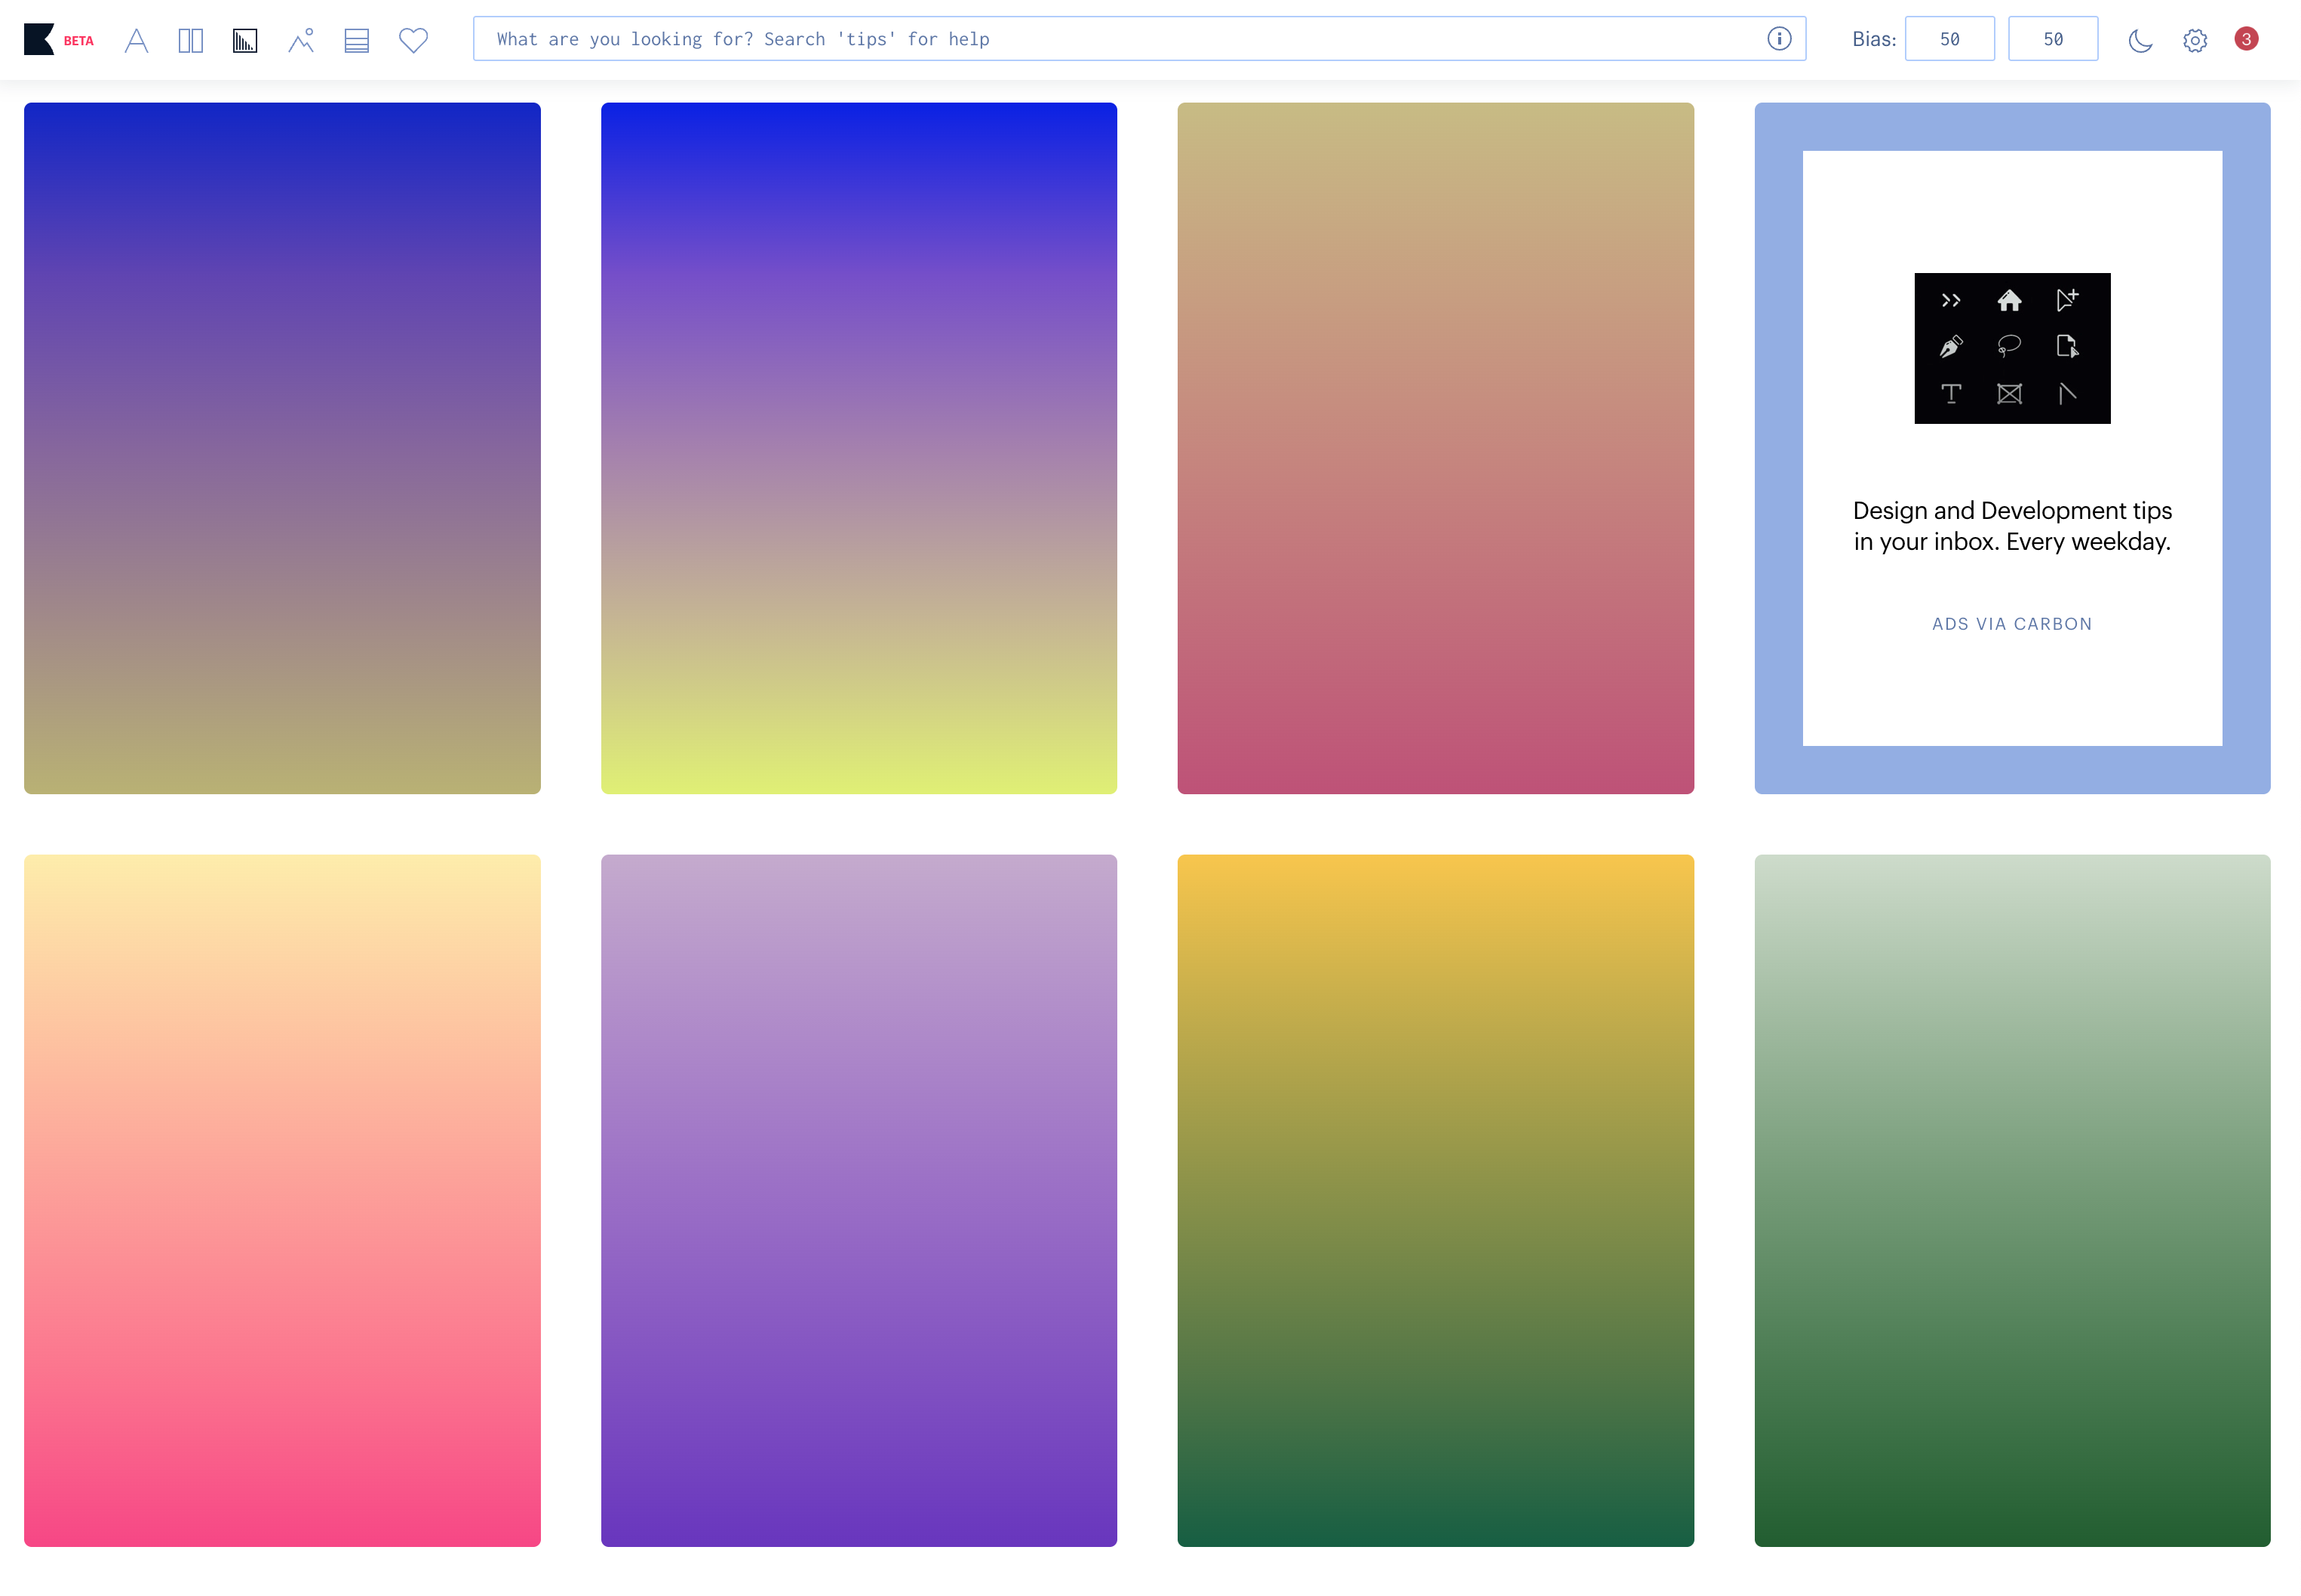The height and width of the screenshot is (1596, 2301).
Task: Open the typography view (A icon)
Action: 136,40
